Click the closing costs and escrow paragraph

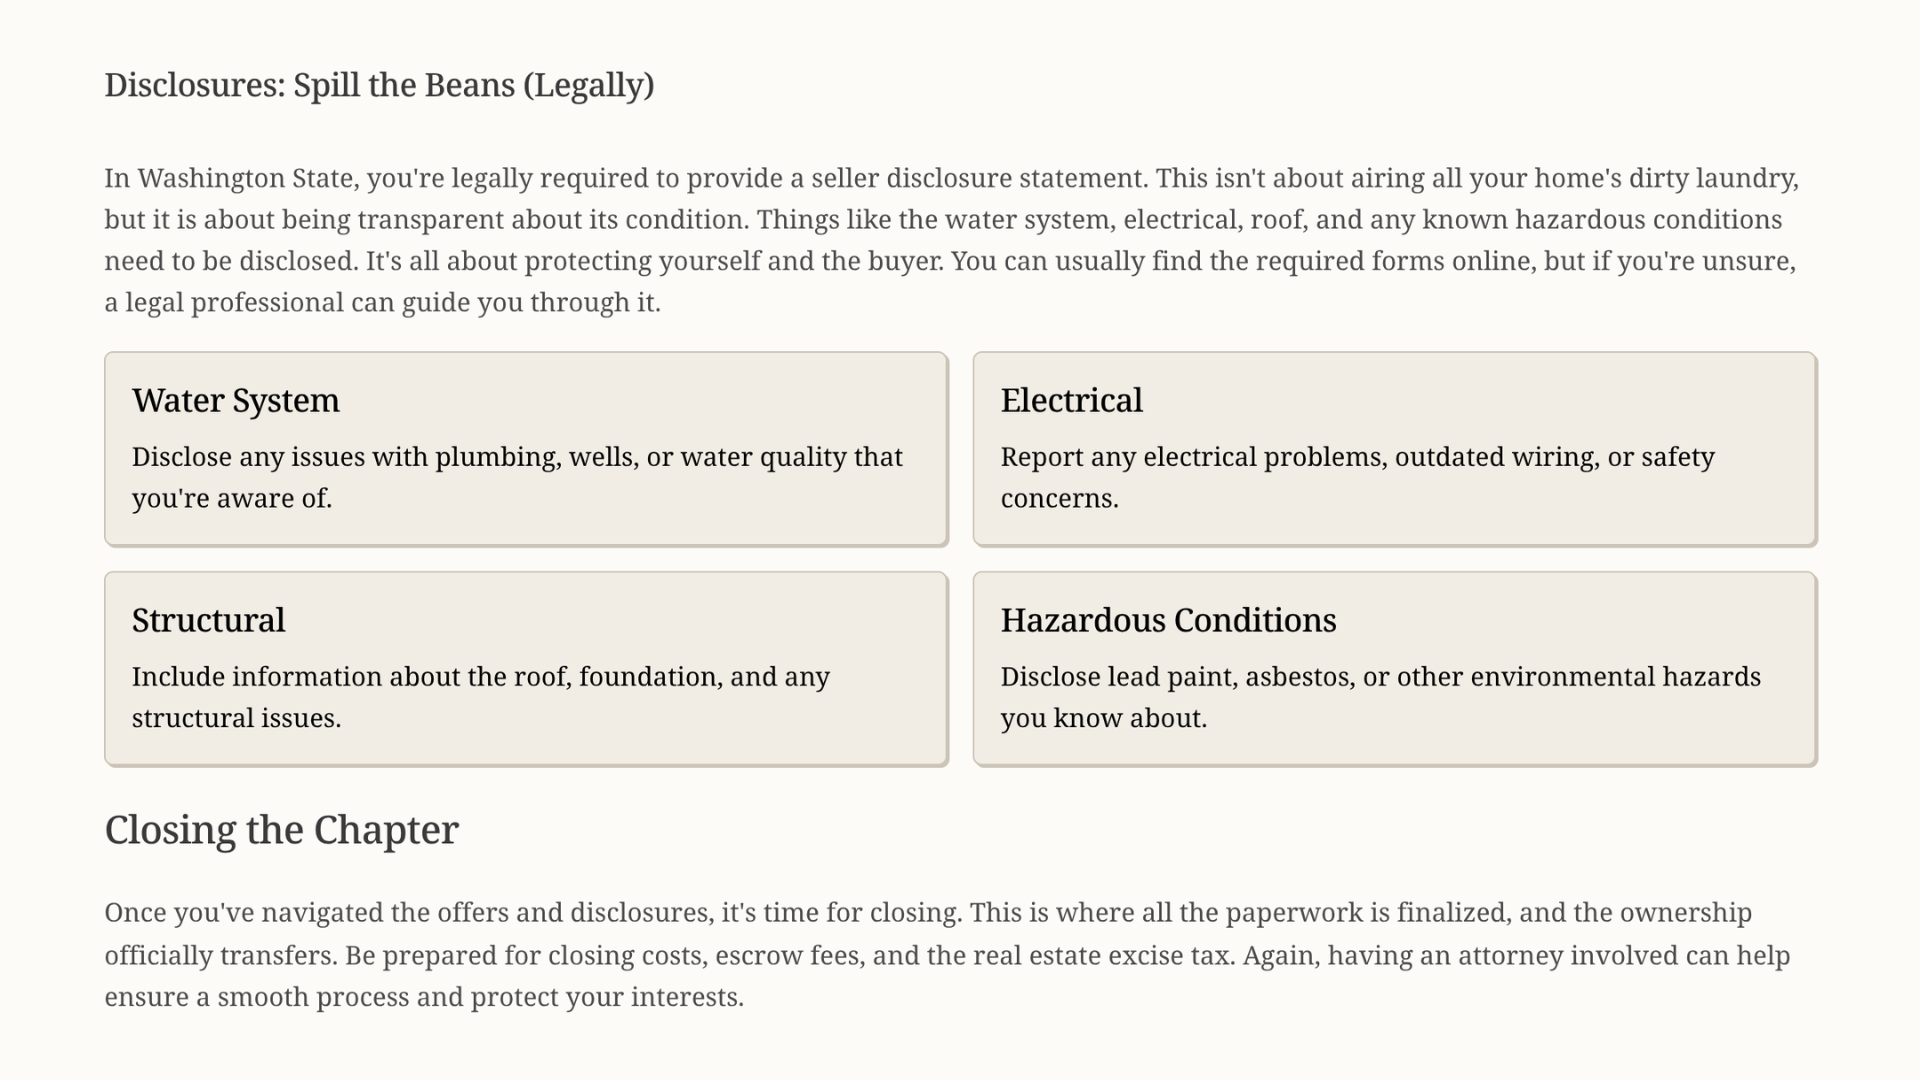[x=947, y=955]
